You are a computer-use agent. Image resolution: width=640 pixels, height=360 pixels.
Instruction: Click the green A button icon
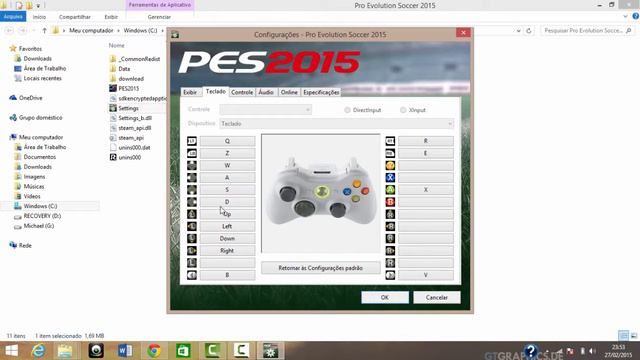[x=390, y=190]
